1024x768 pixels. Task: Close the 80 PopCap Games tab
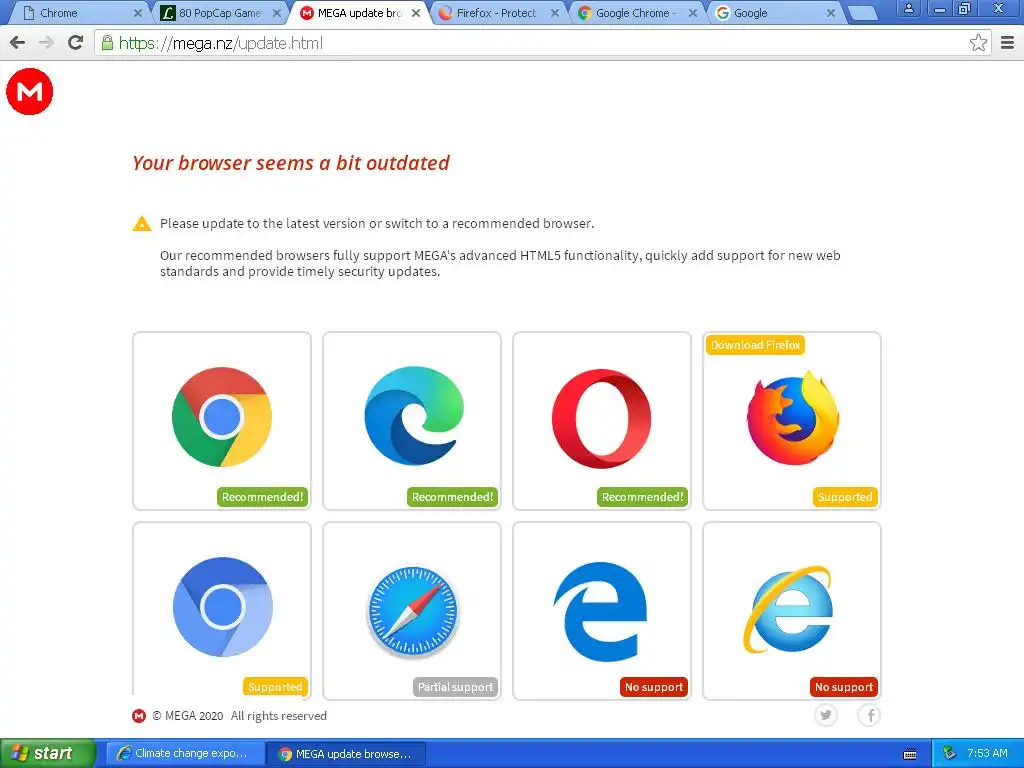277,13
